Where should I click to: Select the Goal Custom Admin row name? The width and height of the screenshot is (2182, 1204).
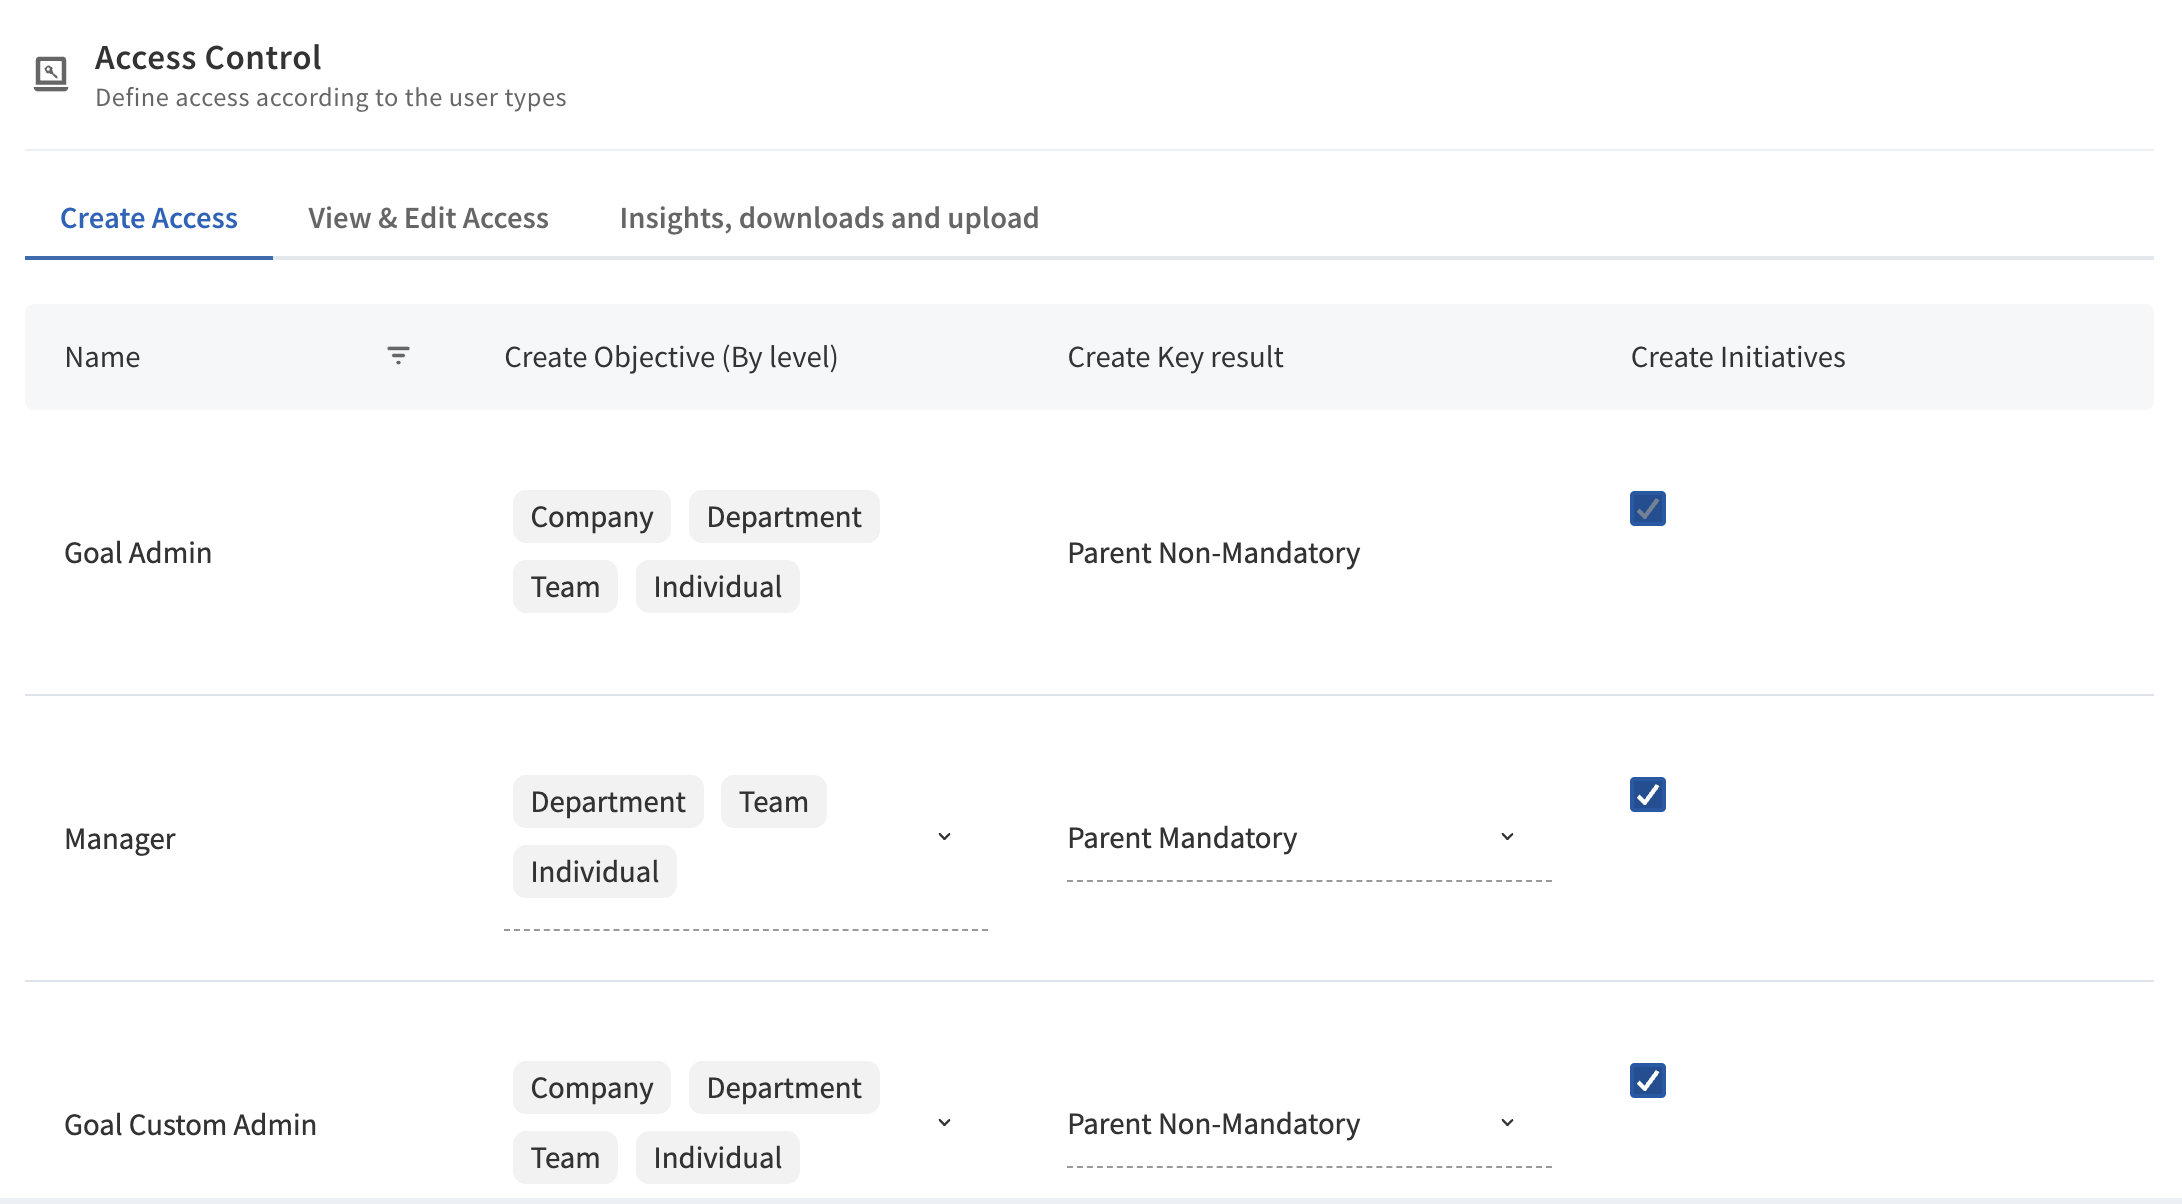[190, 1125]
